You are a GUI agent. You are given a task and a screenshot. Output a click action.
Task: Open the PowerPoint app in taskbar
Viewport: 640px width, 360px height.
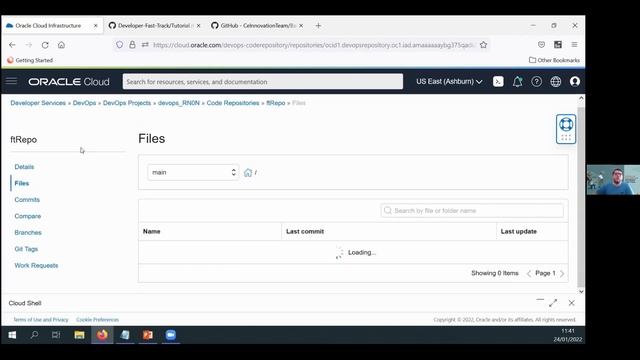pyautogui.click(x=148, y=335)
